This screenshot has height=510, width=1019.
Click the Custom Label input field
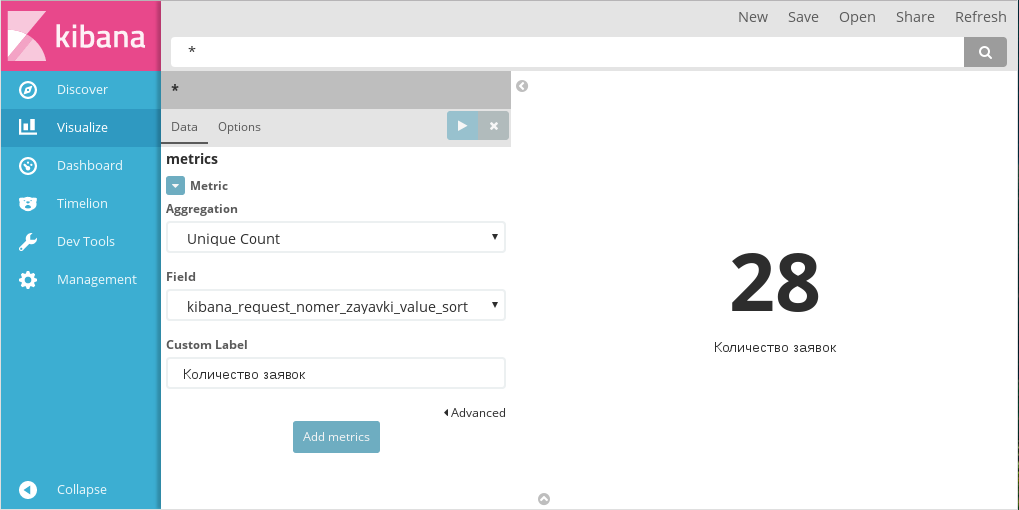click(x=336, y=374)
